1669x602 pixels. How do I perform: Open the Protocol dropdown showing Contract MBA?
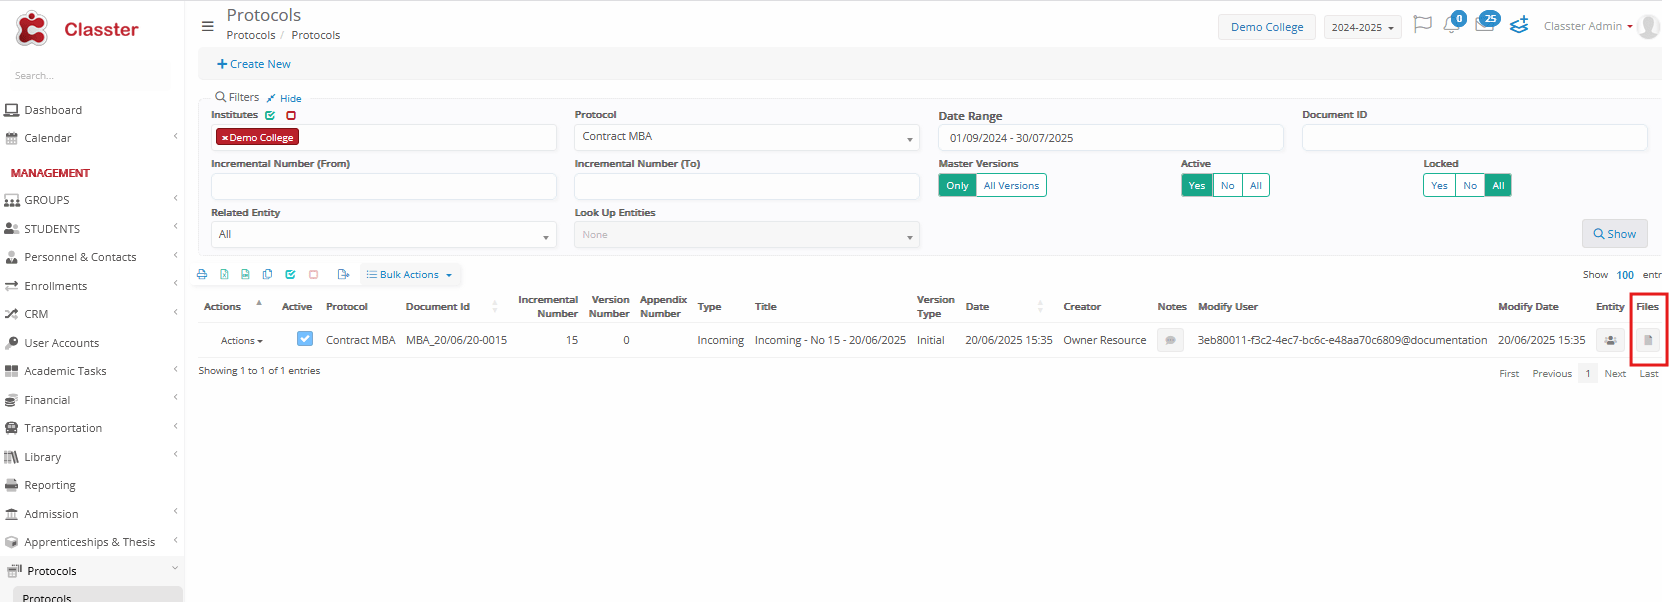[x=746, y=137]
